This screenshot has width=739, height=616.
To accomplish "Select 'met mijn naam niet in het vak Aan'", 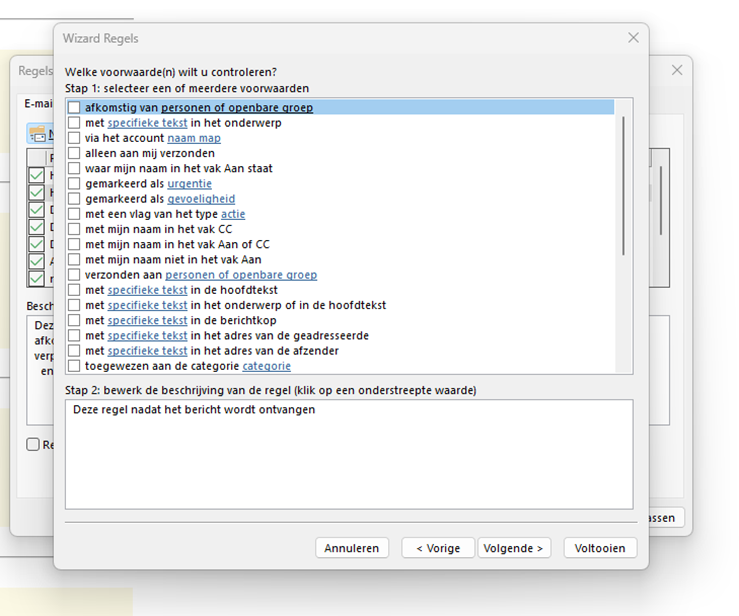I will click(74, 259).
